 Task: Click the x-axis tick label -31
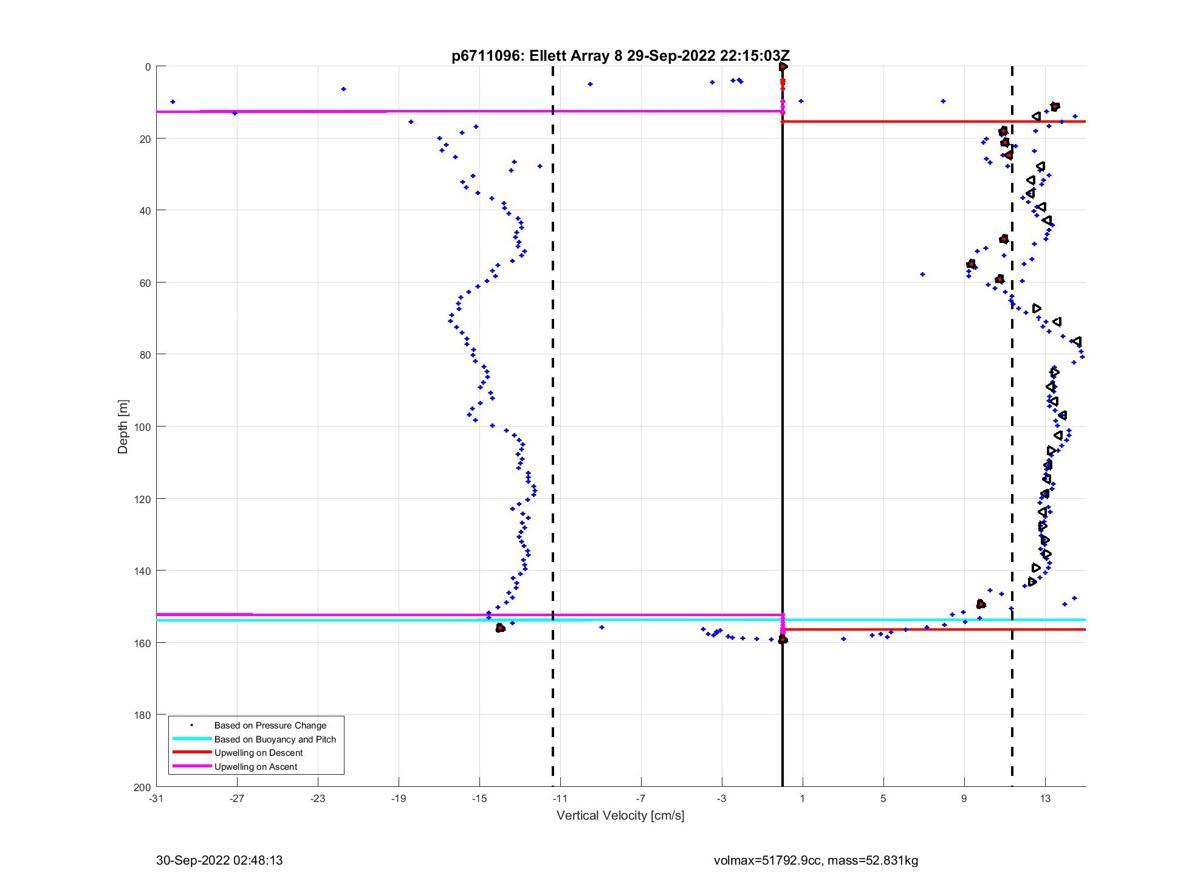[x=156, y=799]
